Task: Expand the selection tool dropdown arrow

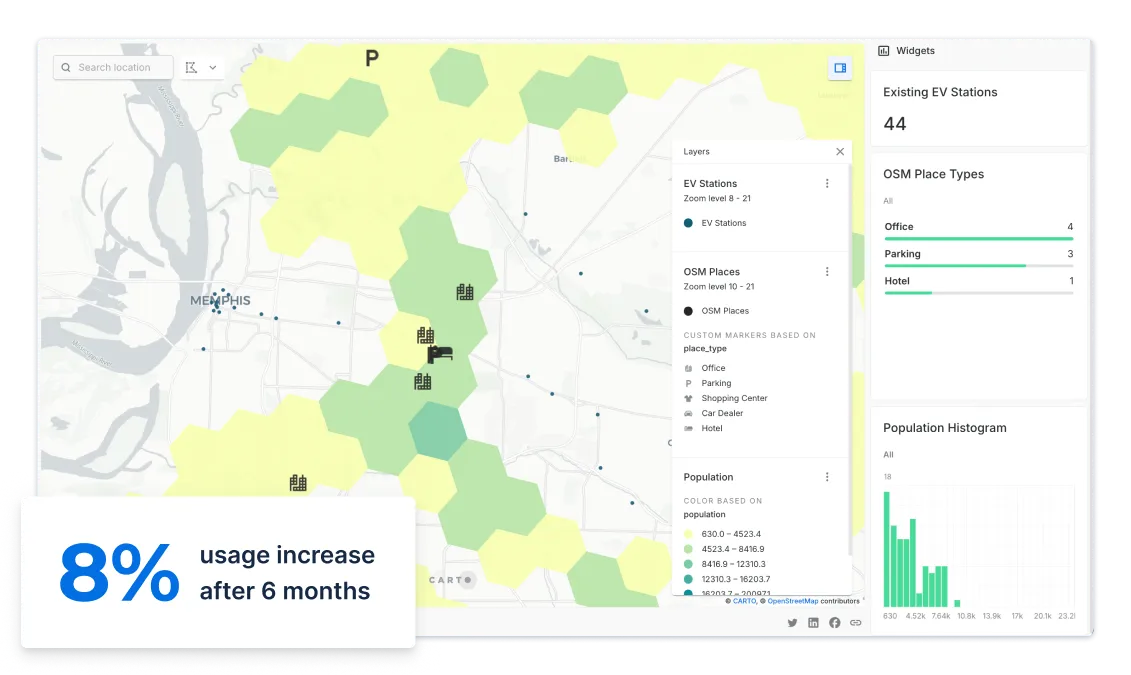Action: tap(213, 68)
